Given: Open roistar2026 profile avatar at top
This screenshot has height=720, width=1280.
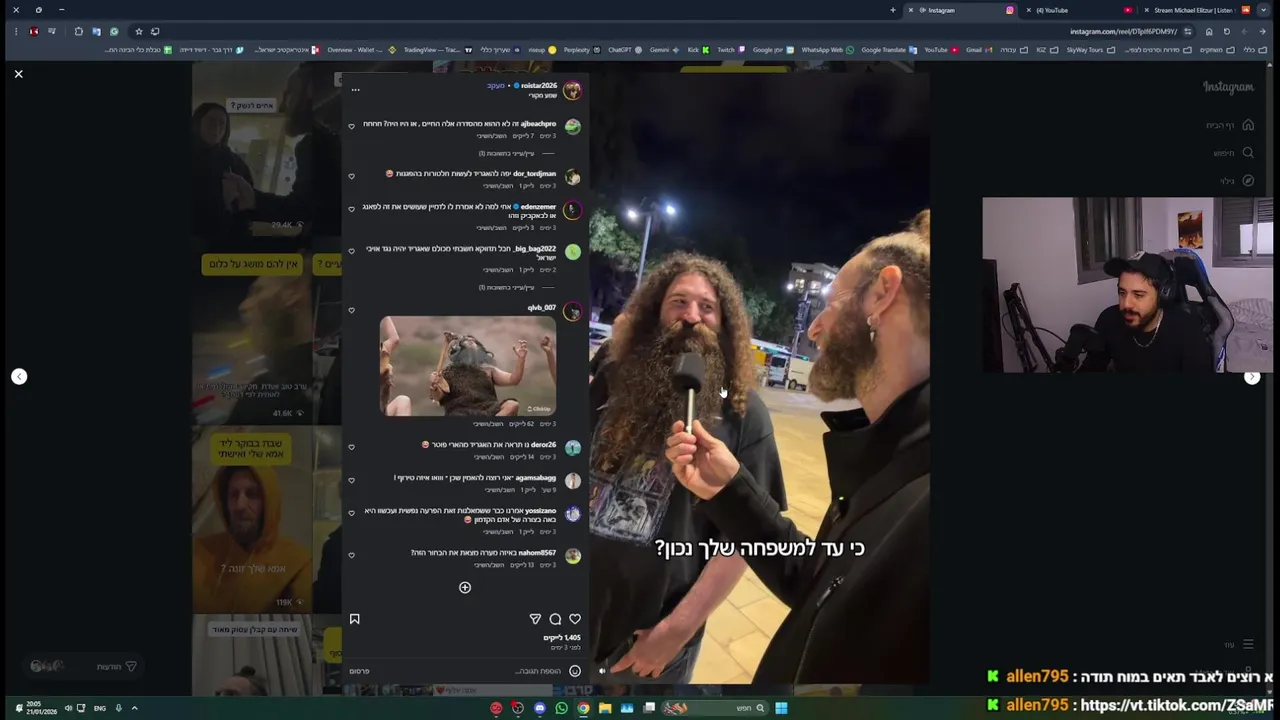Looking at the screenshot, I should pos(572,90).
